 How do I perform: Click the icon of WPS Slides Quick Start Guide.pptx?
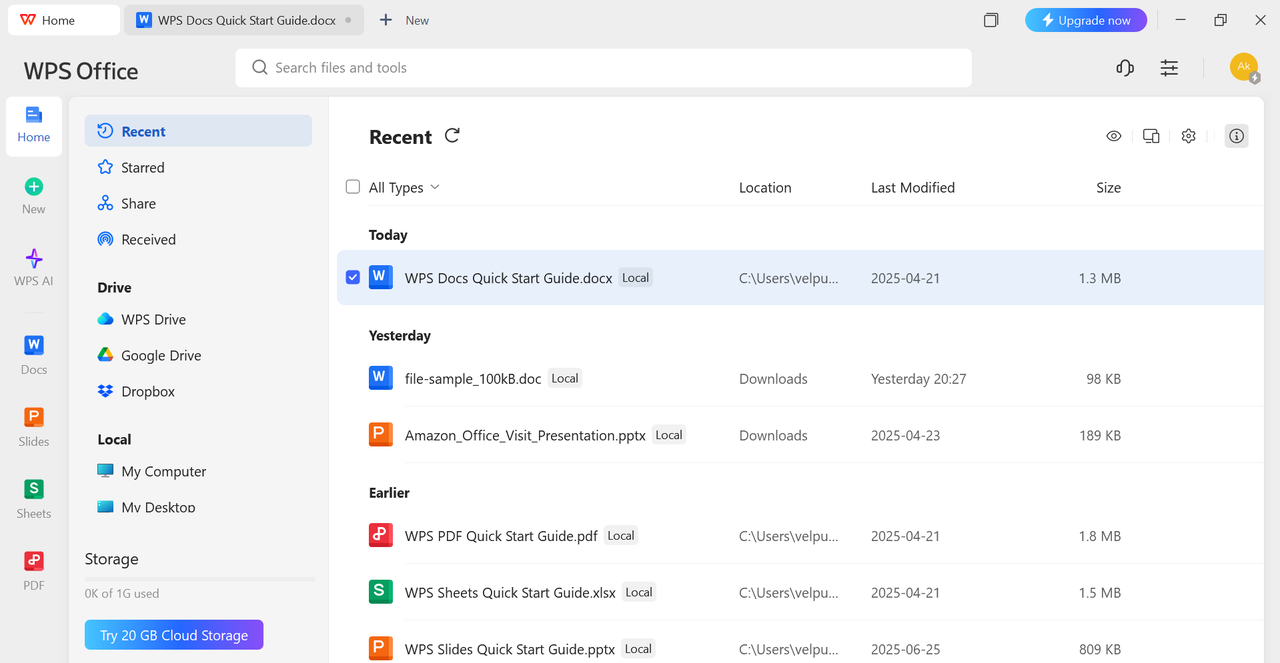pos(381,648)
